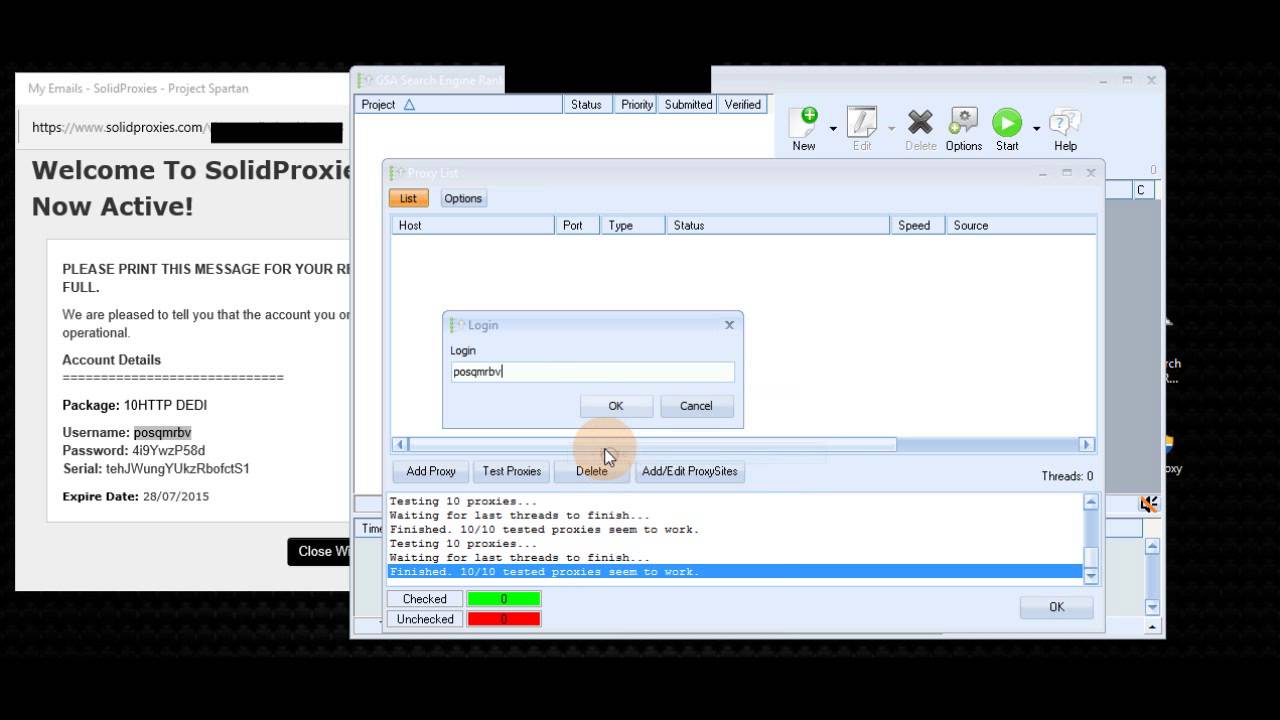Select password text 4i9YwzP58d in email
Image resolution: width=1280 pixels, height=720 pixels.
pos(169,451)
